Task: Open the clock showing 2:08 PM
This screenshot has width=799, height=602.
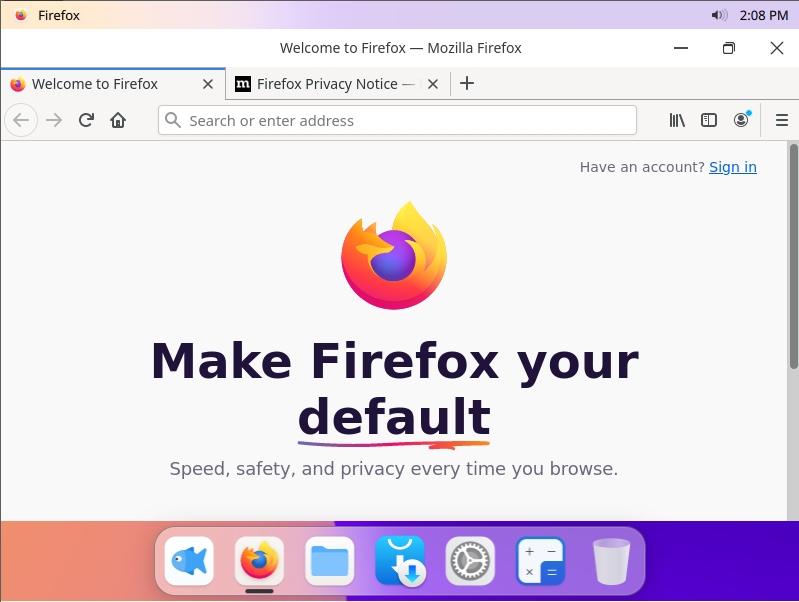Action: click(763, 15)
